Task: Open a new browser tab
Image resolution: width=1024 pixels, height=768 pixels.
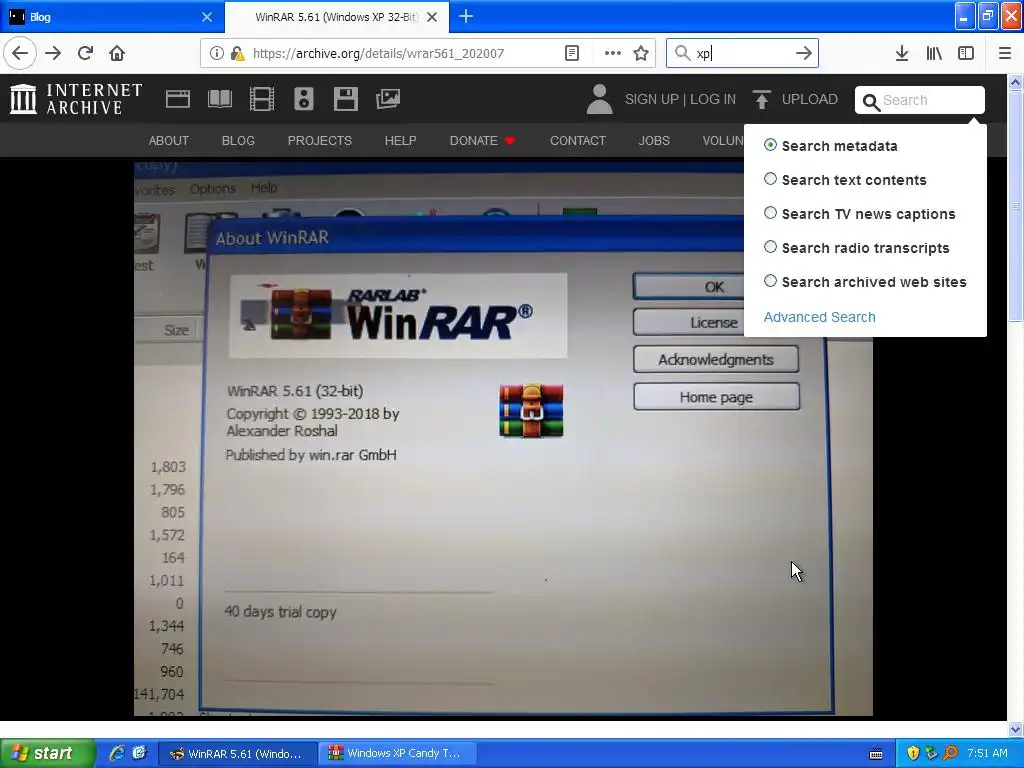Action: click(x=466, y=16)
